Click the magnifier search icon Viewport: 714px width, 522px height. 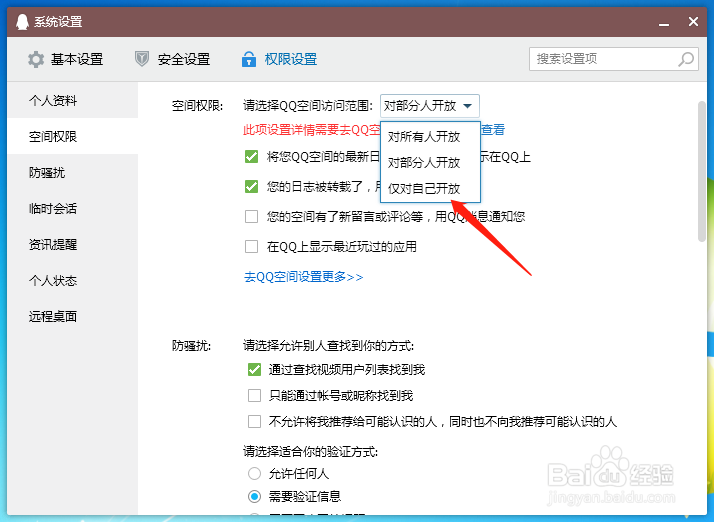tap(686, 59)
